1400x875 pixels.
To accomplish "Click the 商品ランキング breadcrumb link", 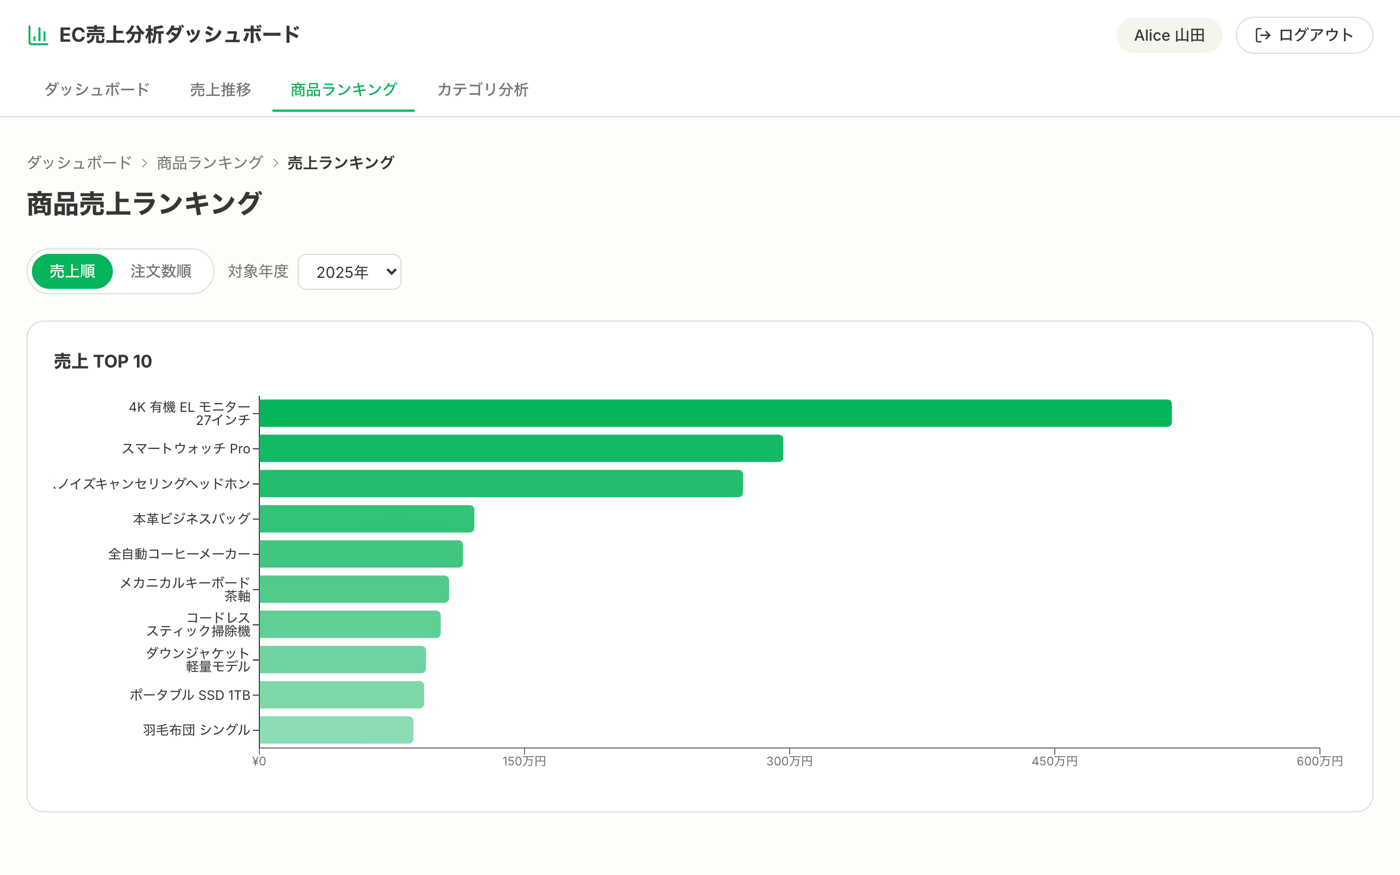I will (210, 162).
